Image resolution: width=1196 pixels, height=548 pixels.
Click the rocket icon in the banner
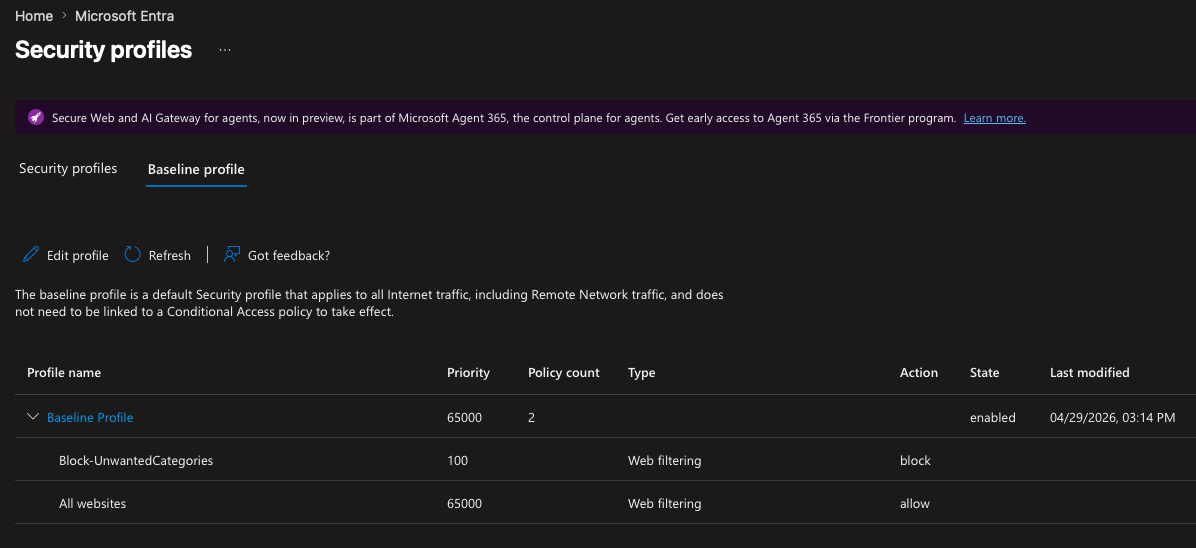click(36, 118)
